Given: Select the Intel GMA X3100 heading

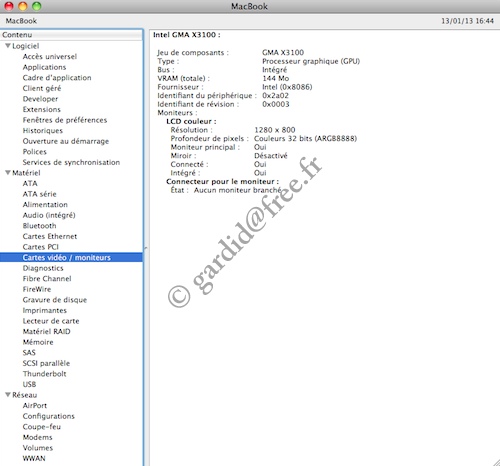Looking at the screenshot, I should 187,35.
